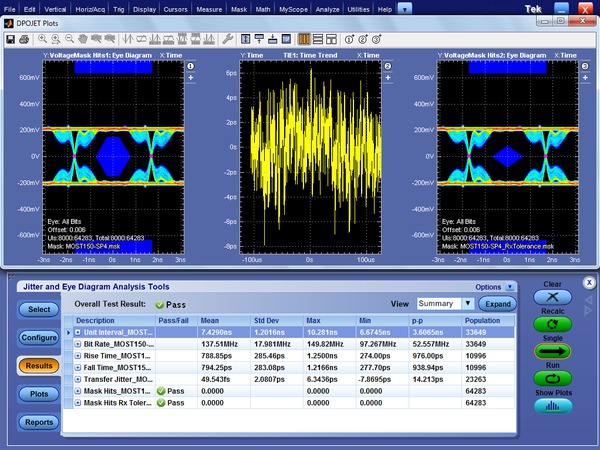This screenshot has width=600, height=450.
Task: Select the zoom out magnifier tool
Action: 69,39
